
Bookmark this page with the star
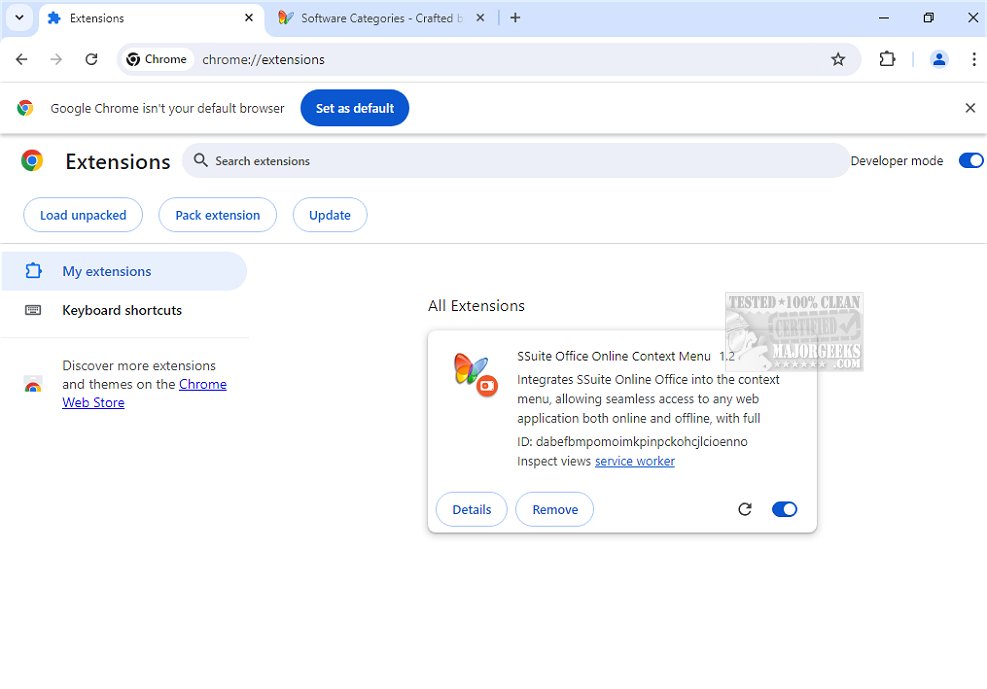(x=837, y=59)
